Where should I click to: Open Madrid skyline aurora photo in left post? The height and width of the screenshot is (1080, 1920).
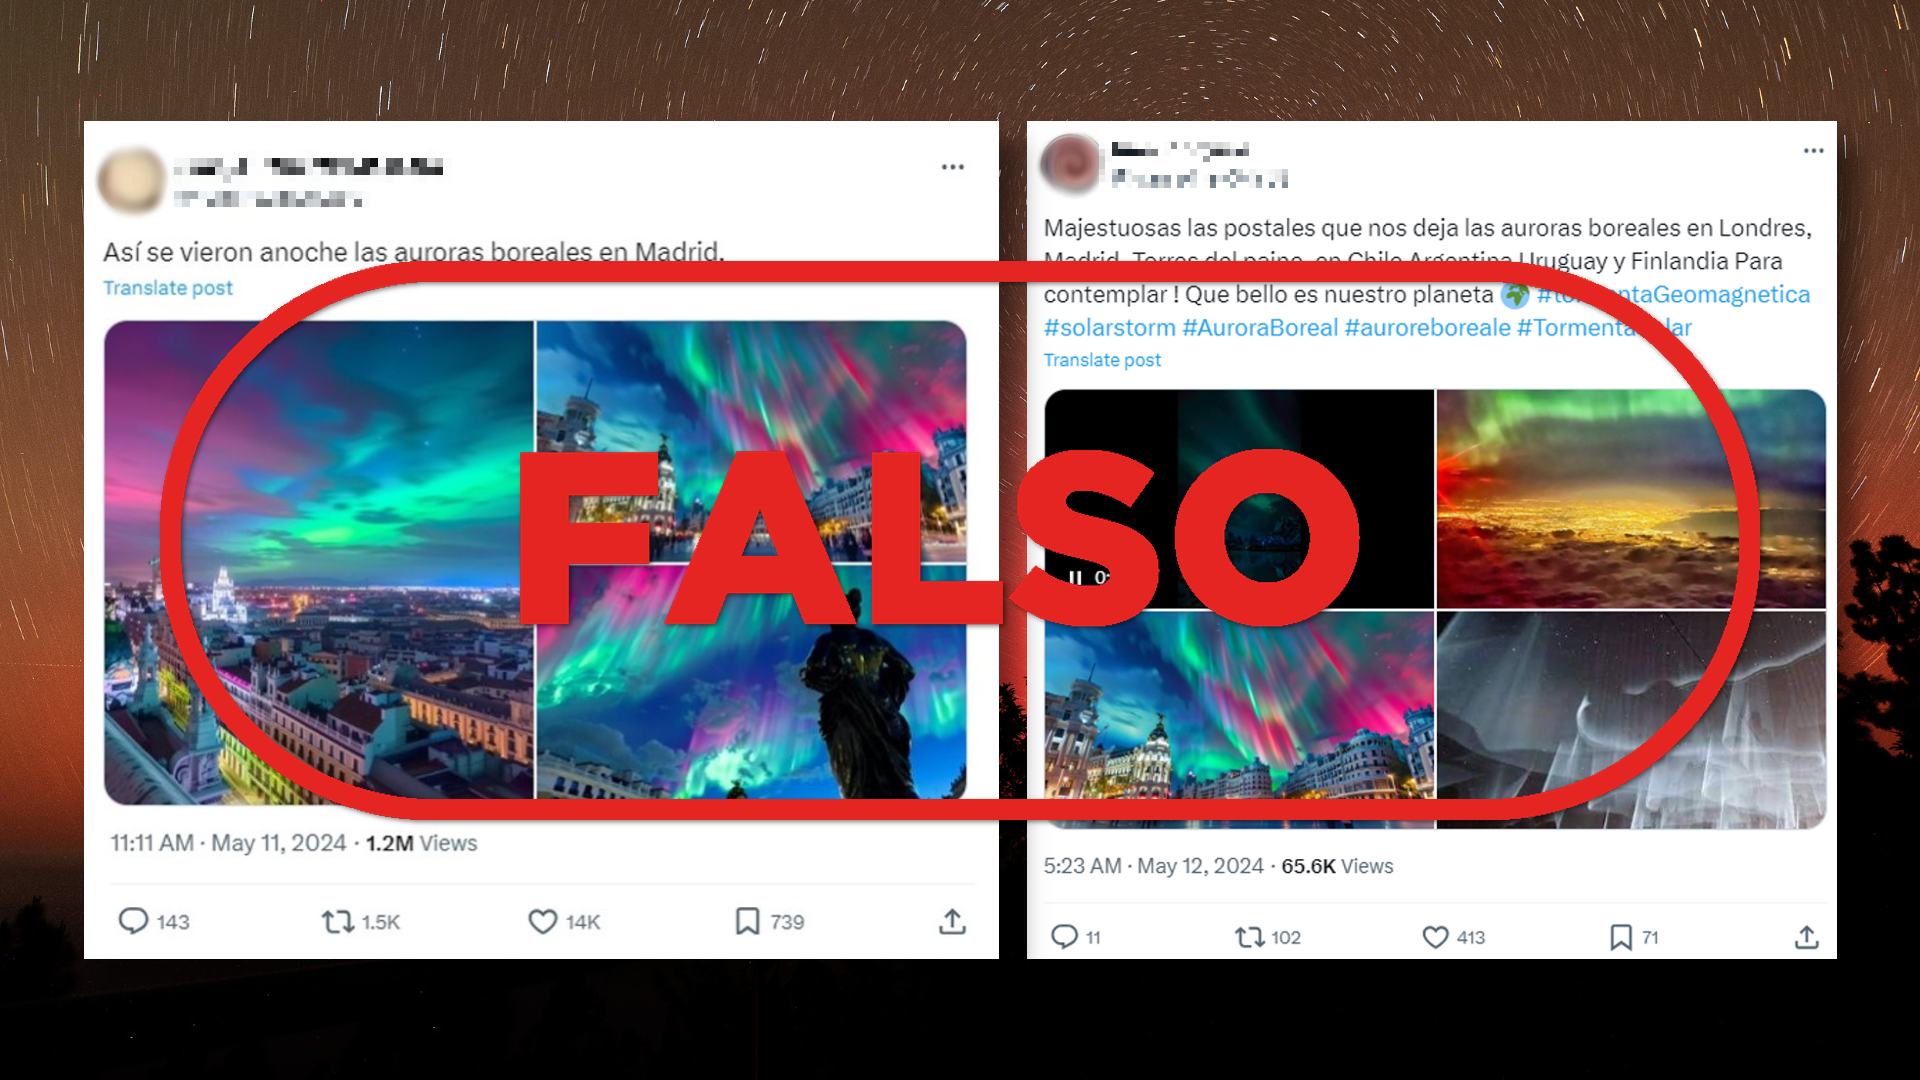tap(319, 562)
